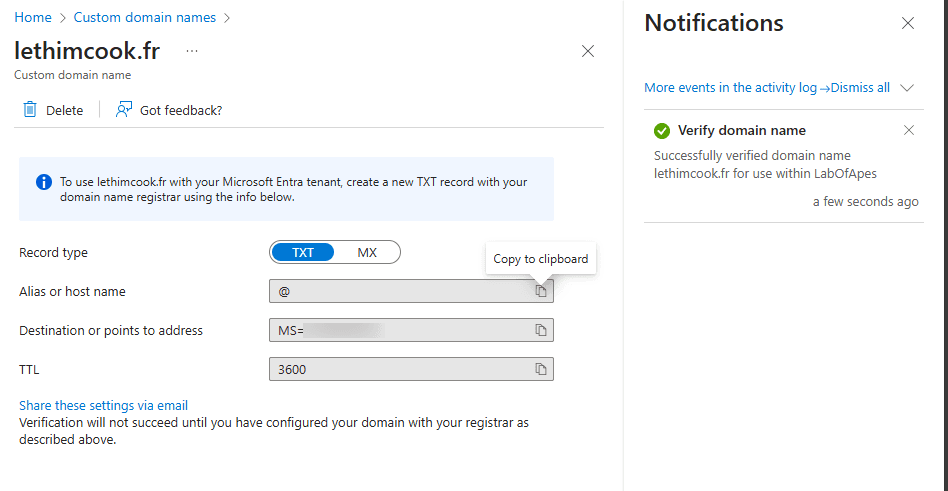Click the green success checkmark icon
Viewport: 948px width, 491px height.
[x=661, y=131]
